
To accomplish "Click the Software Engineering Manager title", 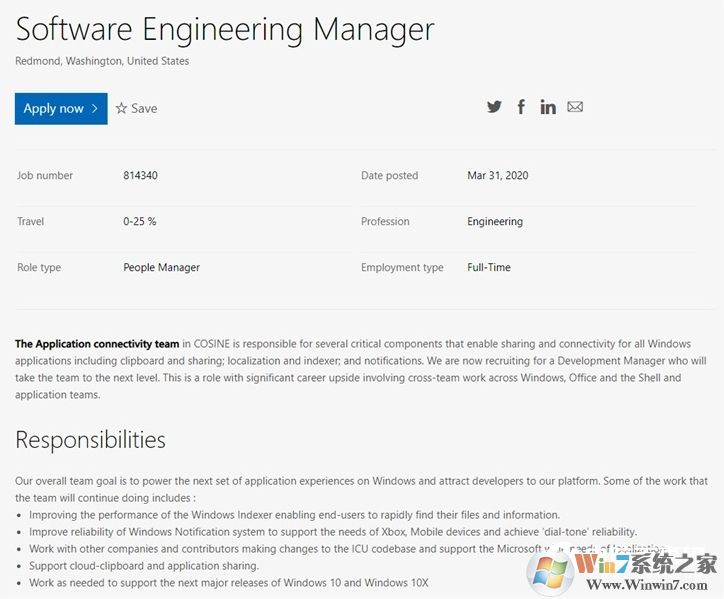I will point(225,29).
